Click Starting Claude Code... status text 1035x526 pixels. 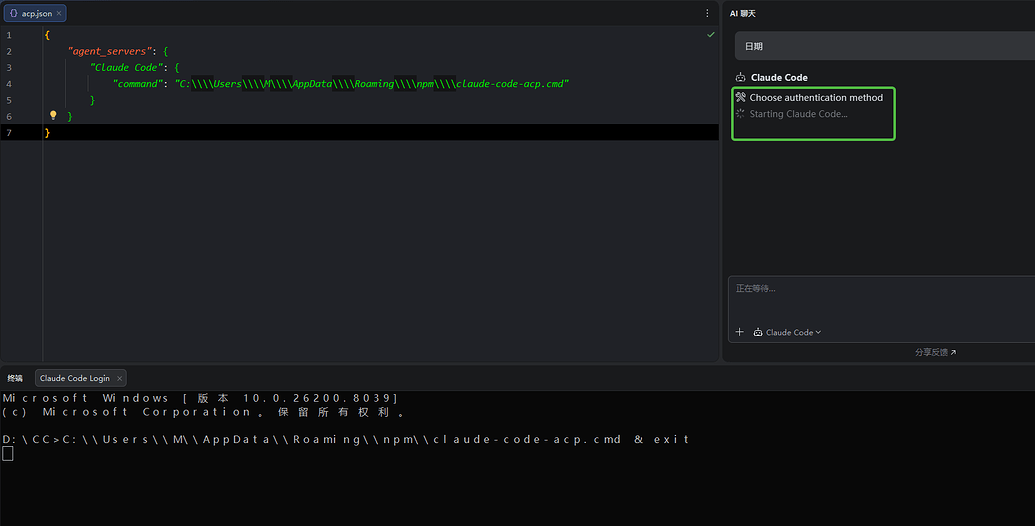[798, 114]
